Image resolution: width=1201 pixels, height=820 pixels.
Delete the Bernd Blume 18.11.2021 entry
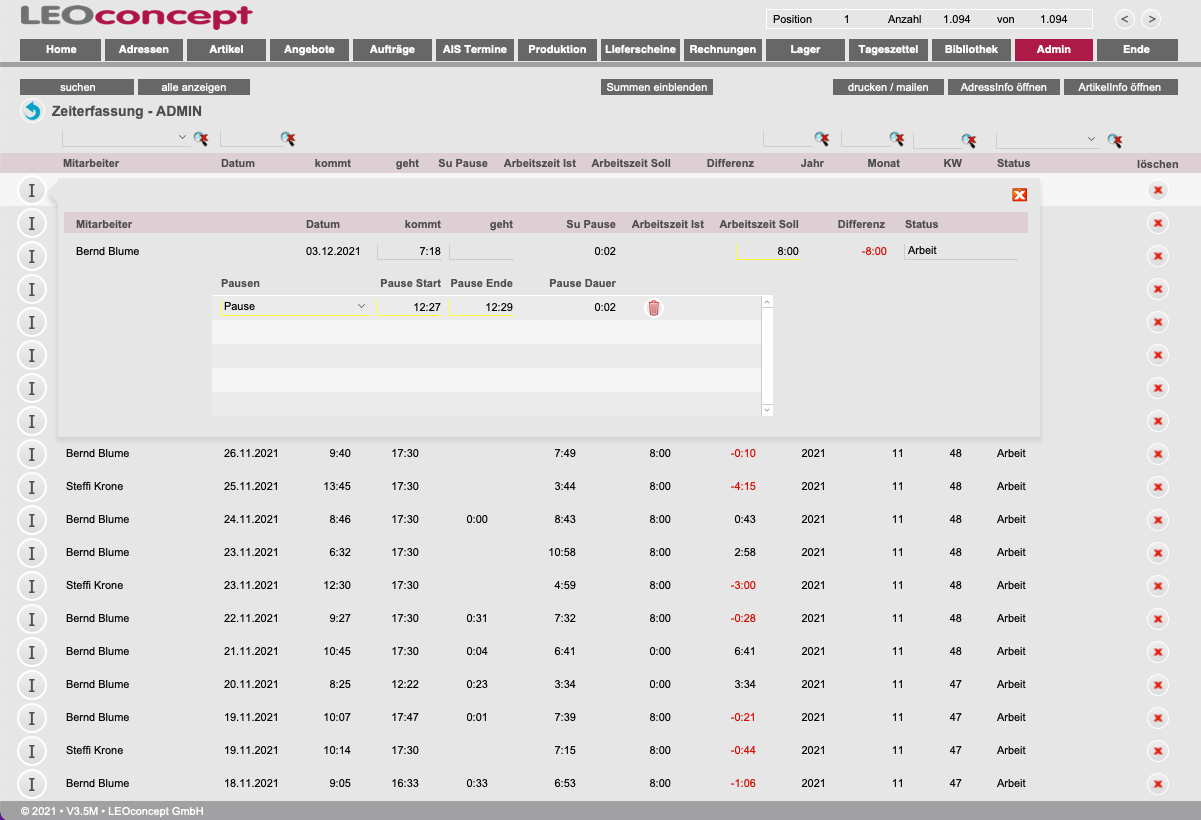[x=1158, y=784]
